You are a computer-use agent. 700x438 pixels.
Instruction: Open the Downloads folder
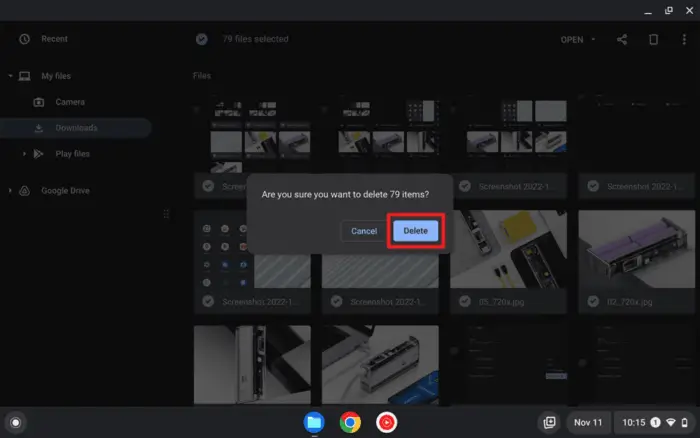point(76,128)
